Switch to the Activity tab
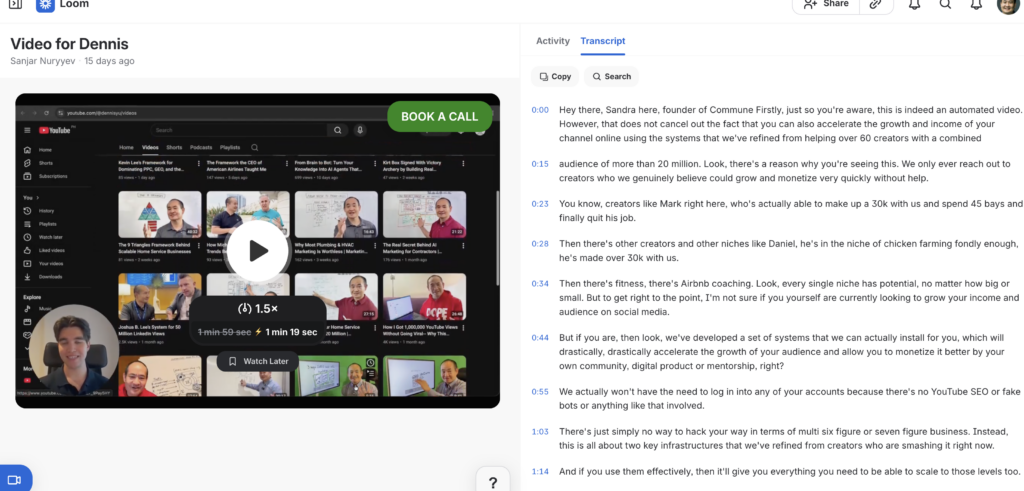 tap(553, 41)
